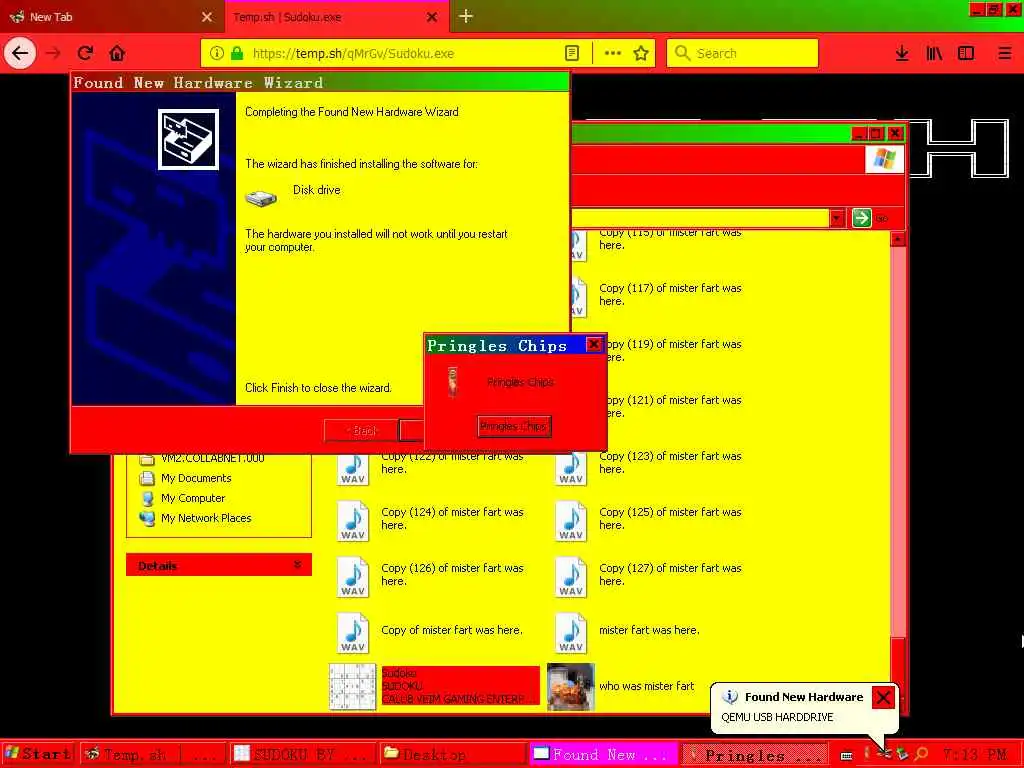Click the Disk drive icon in wizard

261,197
